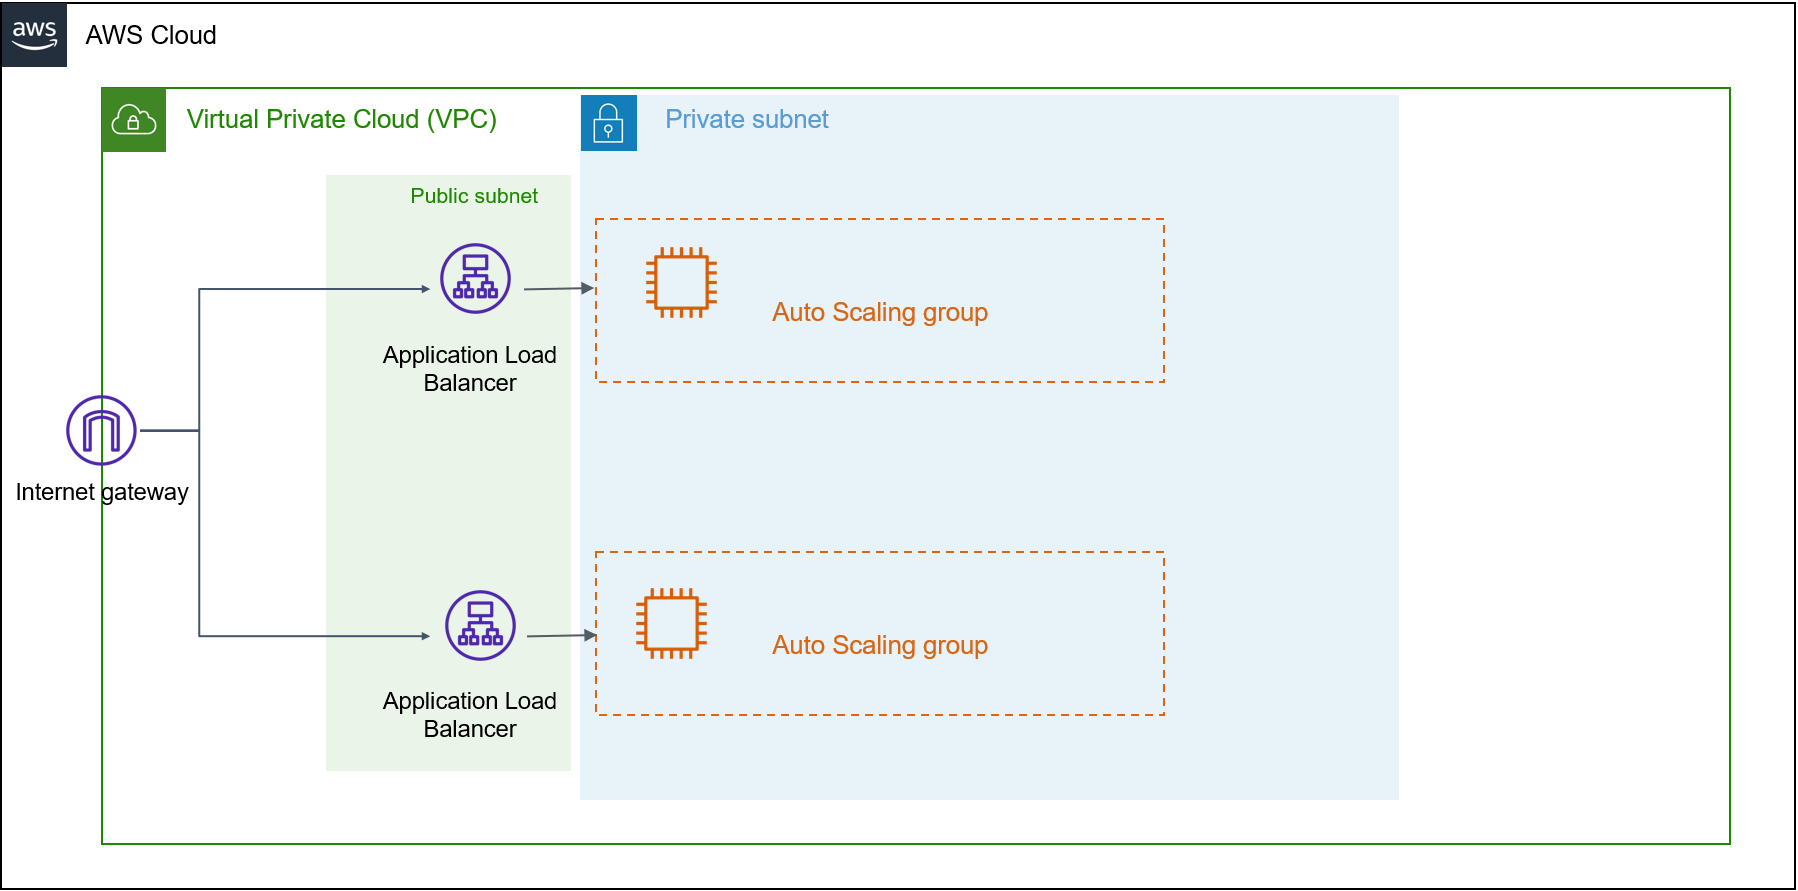This screenshot has width=1798, height=891.
Task: Select the upper 'Auto Scaling group' text
Action: pyautogui.click(x=880, y=313)
